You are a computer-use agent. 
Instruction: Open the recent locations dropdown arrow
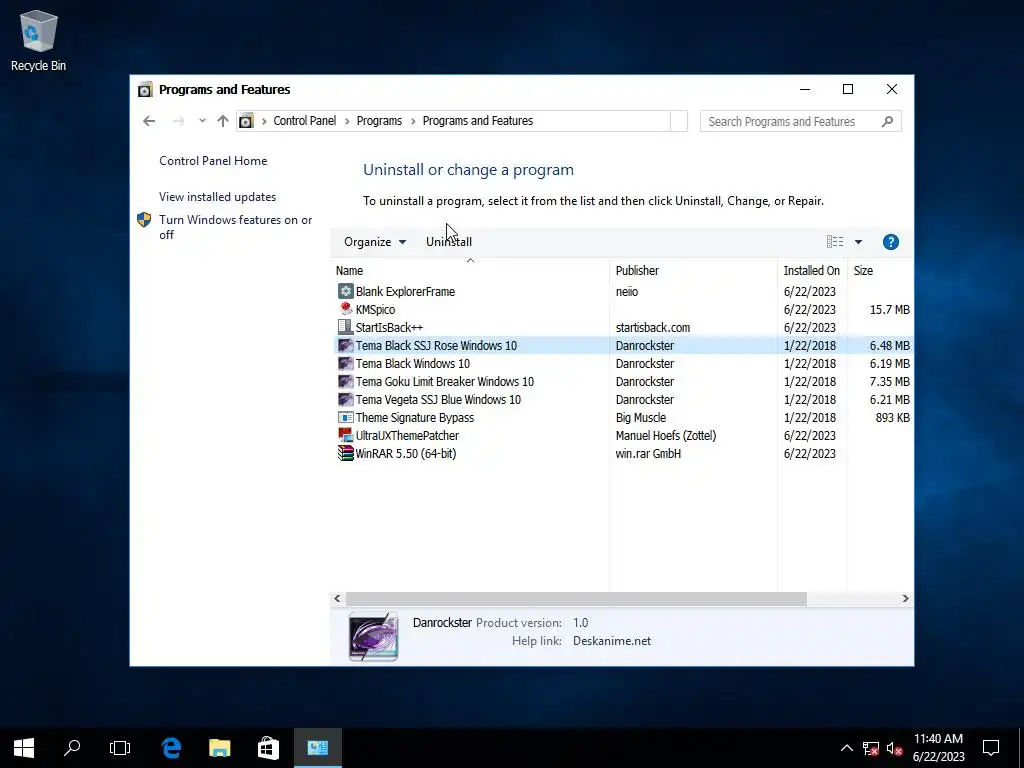pyautogui.click(x=202, y=121)
